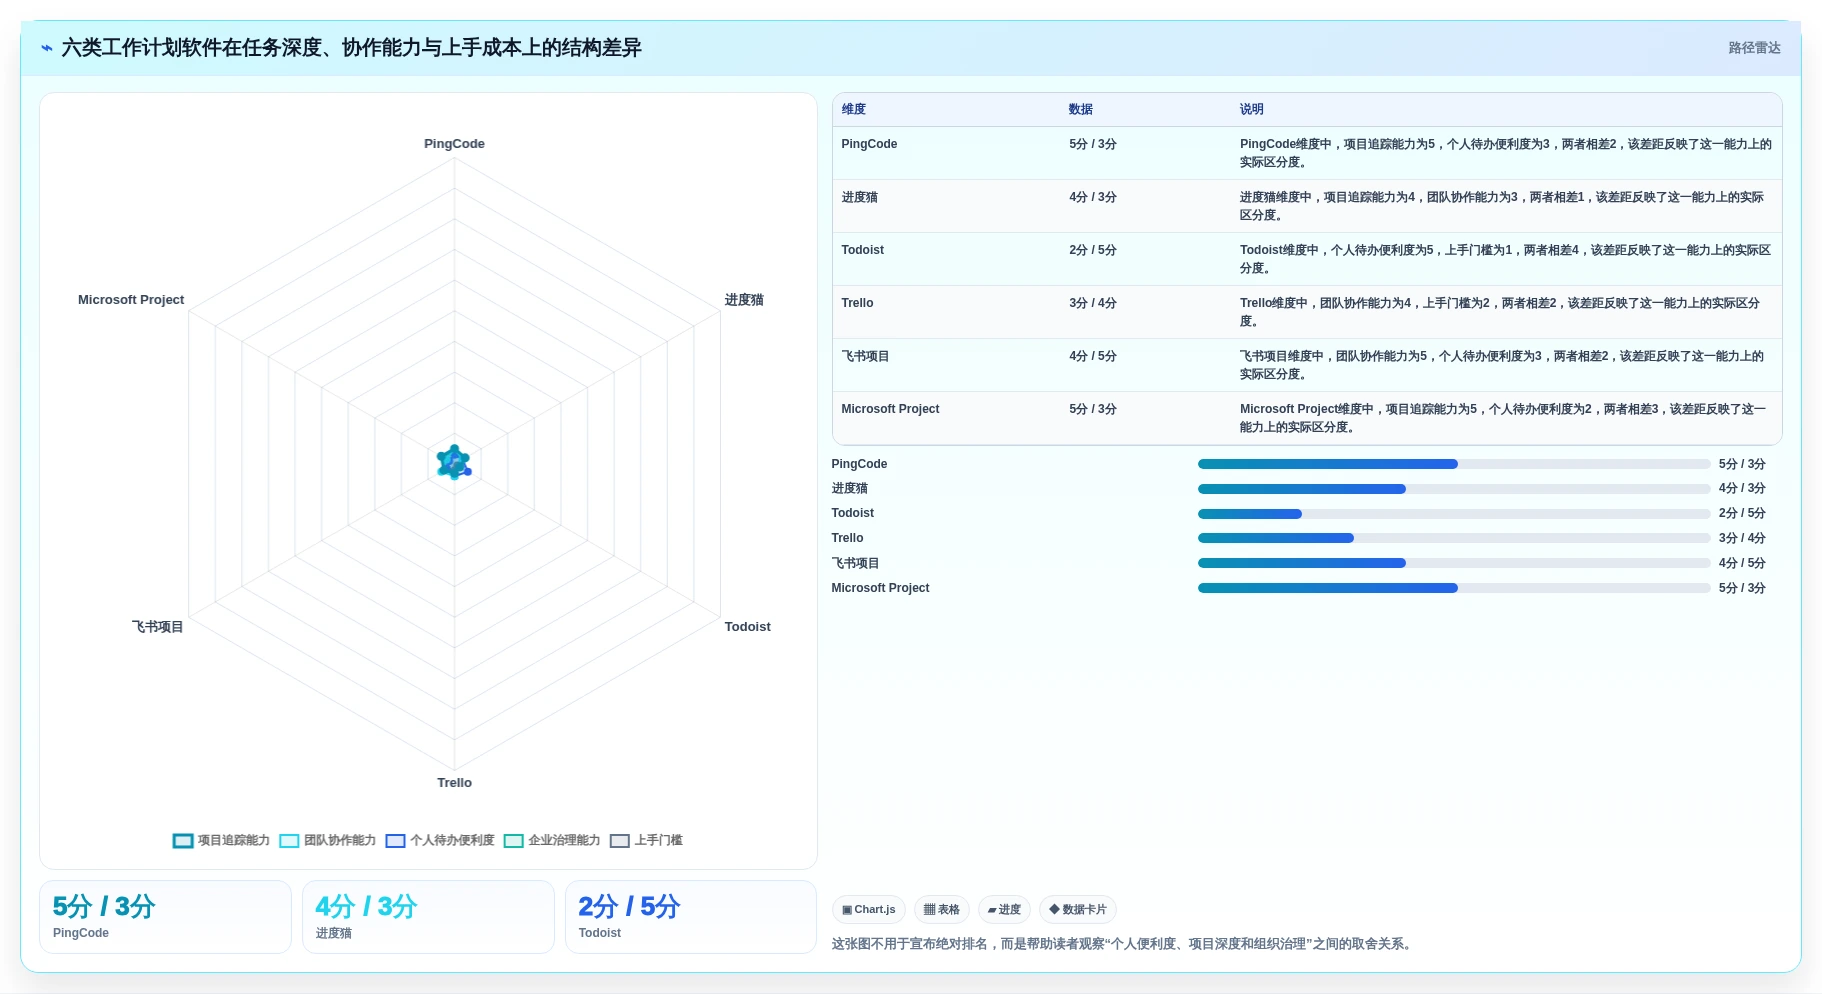Click the 进度 tag chip
Screen dimensions: 1822x994
tap(1004, 910)
